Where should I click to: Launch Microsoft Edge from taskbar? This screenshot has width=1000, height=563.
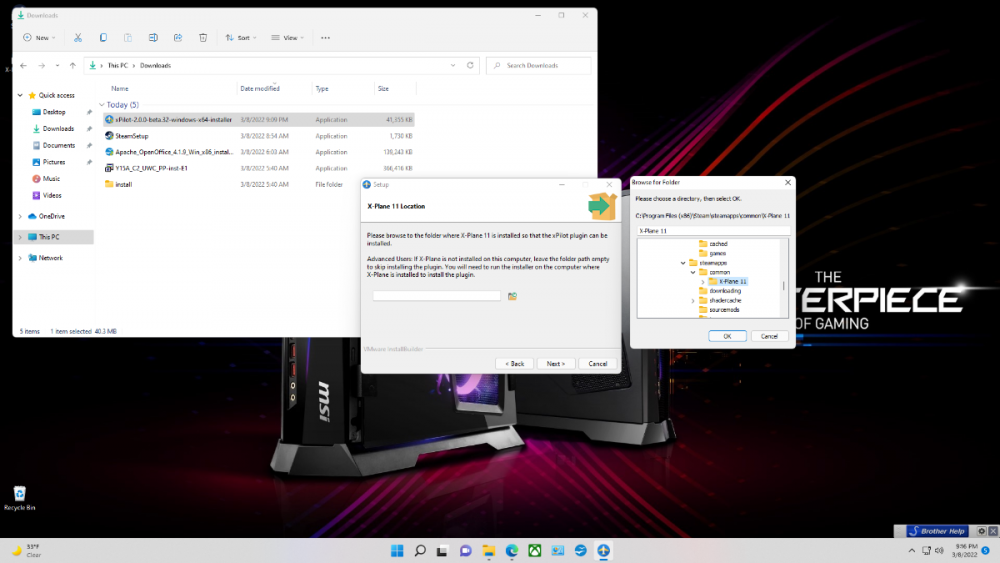pyautogui.click(x=511, y=550)
